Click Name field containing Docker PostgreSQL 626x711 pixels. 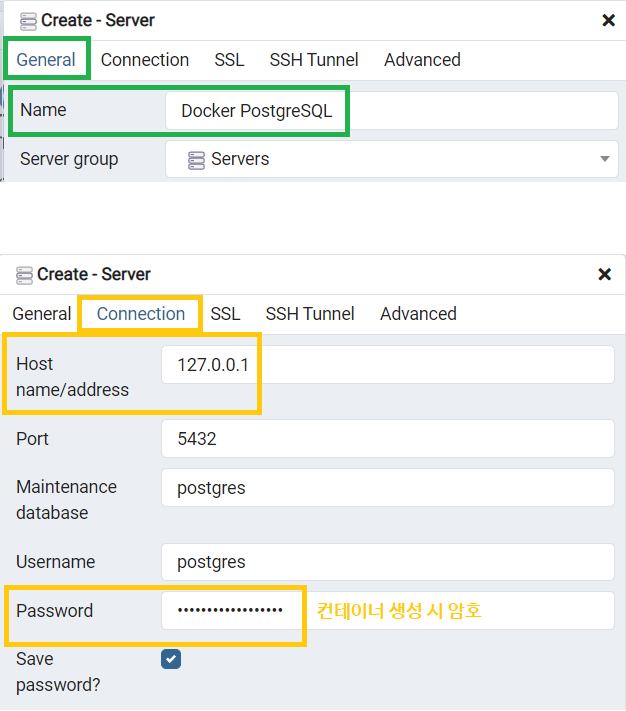(x=392, y=111)
